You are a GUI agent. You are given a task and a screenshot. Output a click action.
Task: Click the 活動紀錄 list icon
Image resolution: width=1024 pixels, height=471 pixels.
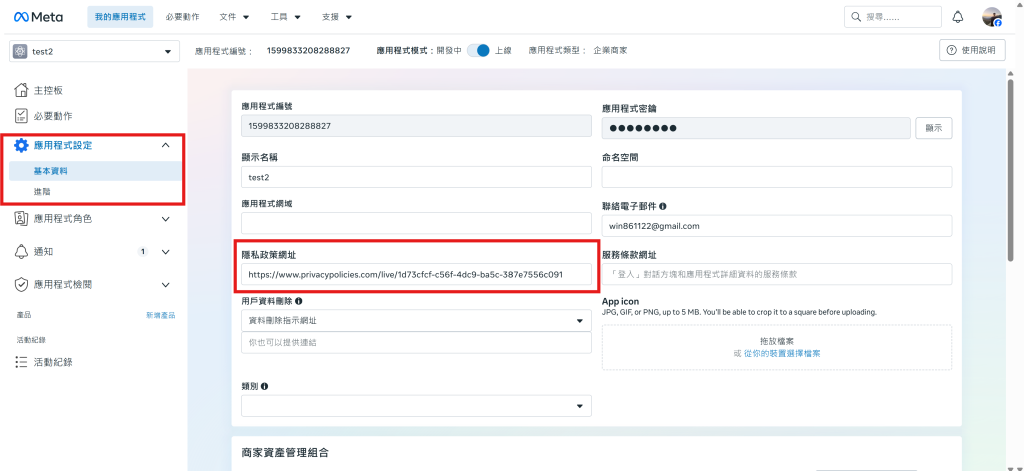(21, 362)
